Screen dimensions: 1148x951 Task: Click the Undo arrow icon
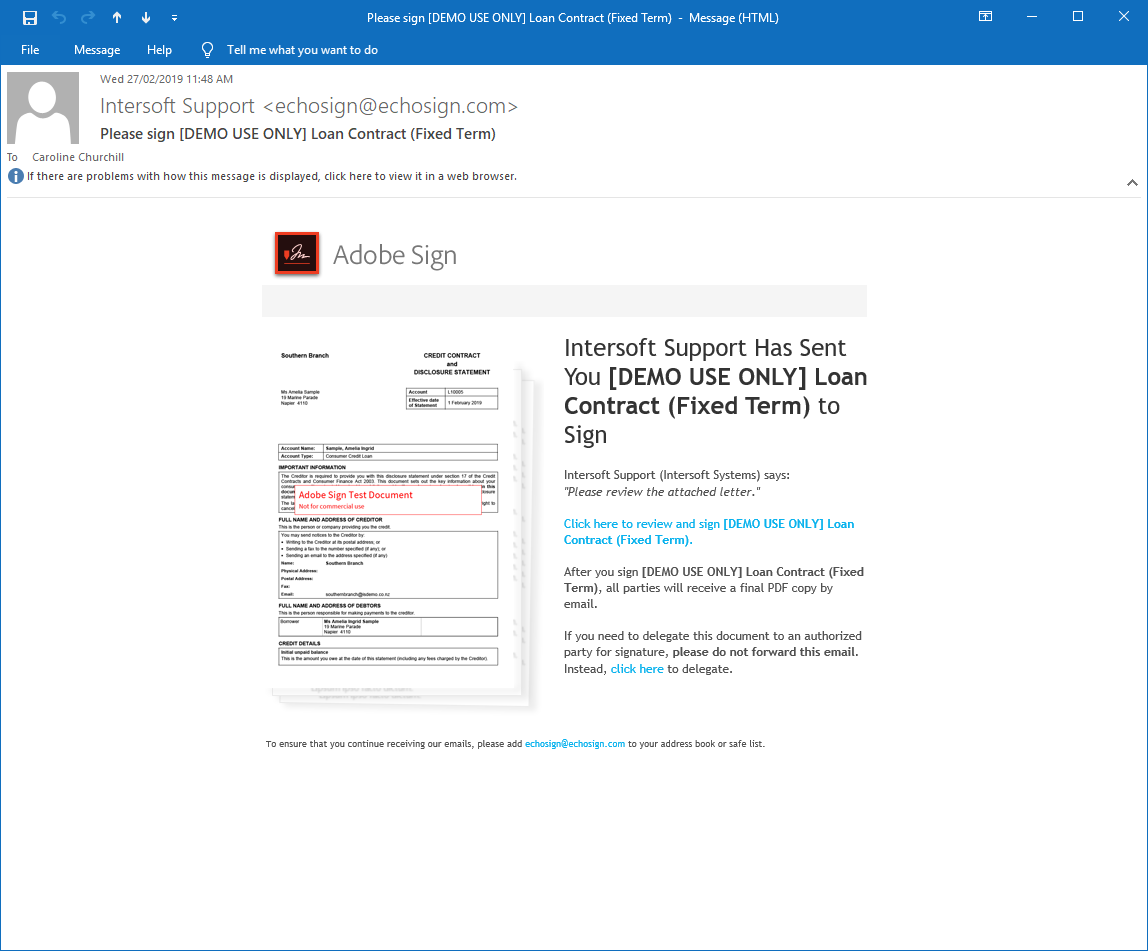pyautogui.click(x=59, y=18)
